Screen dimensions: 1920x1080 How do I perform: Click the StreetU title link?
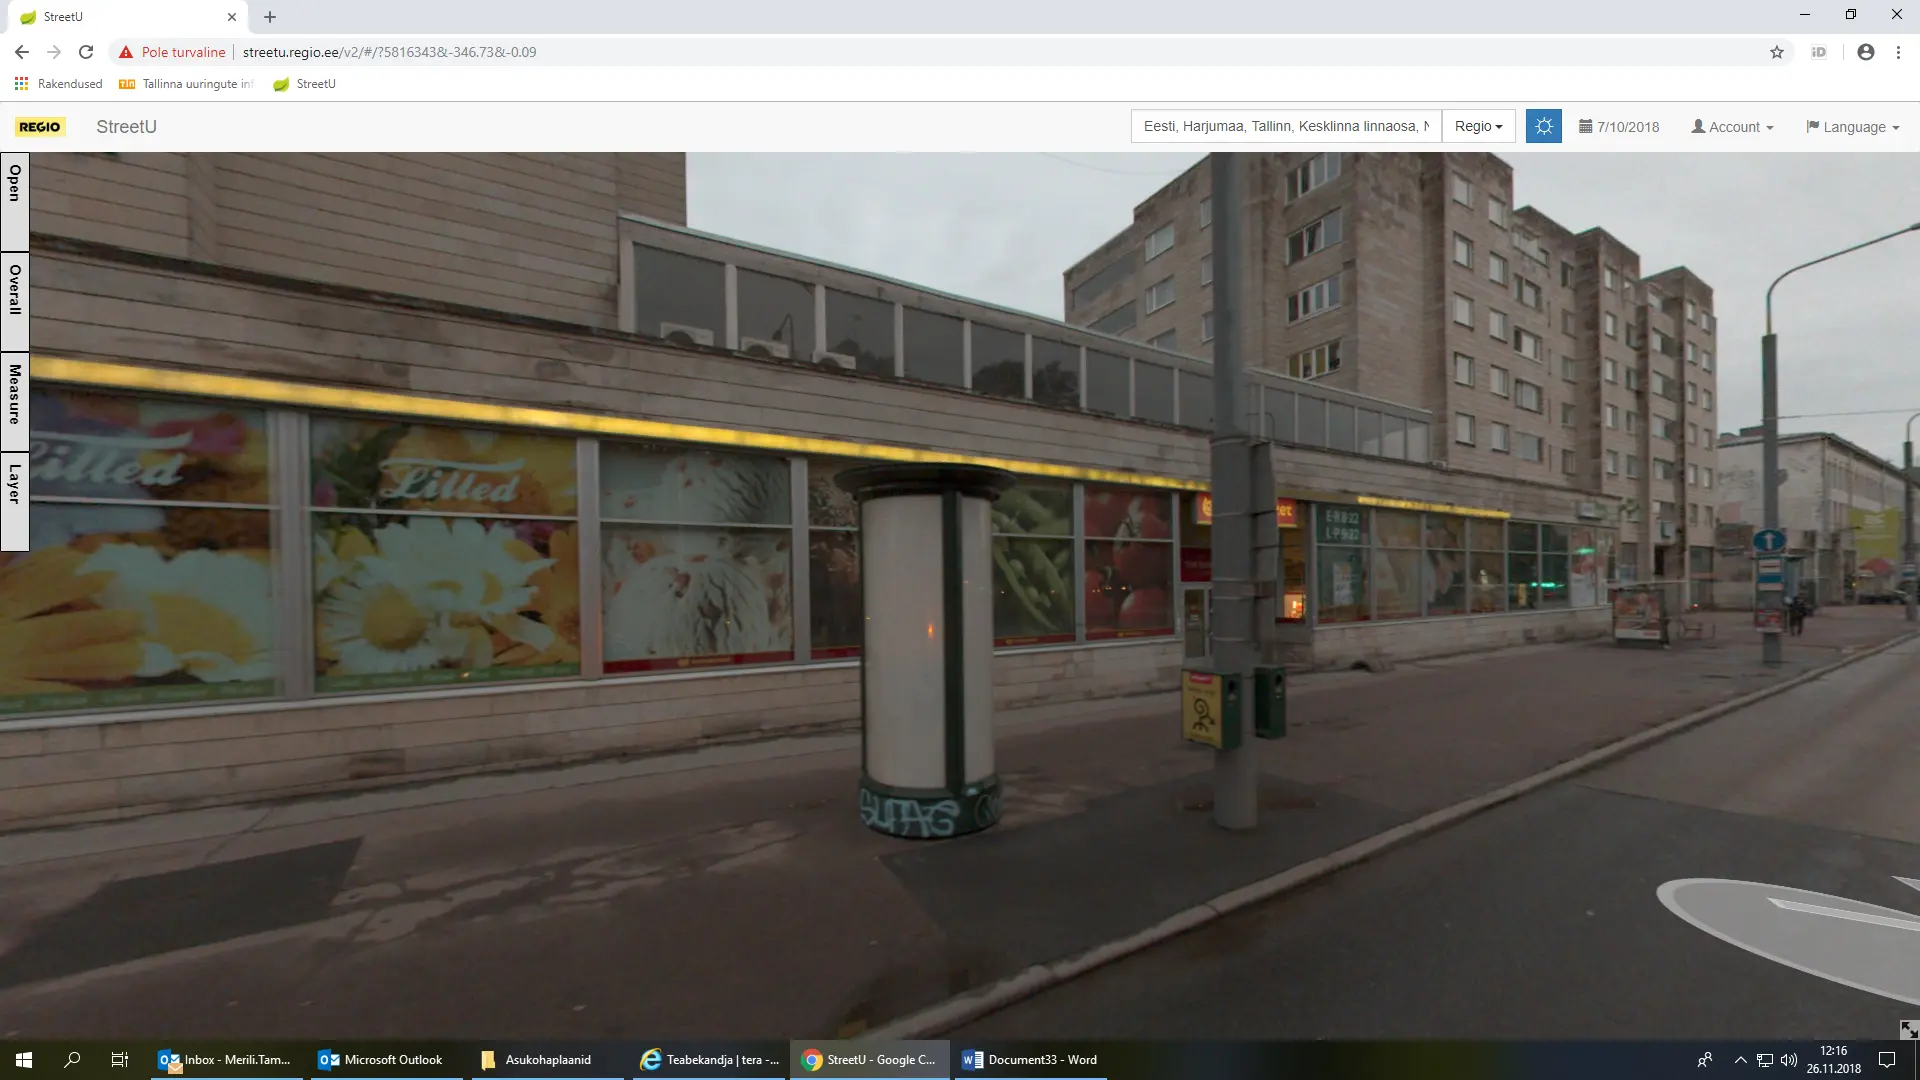(x=126, y=127)
